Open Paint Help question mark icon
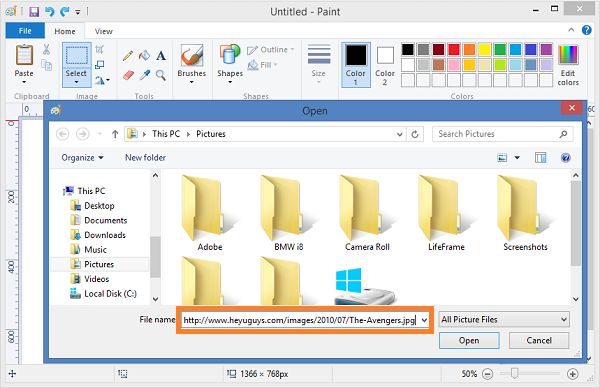600x388 pixels. (586, 30)
